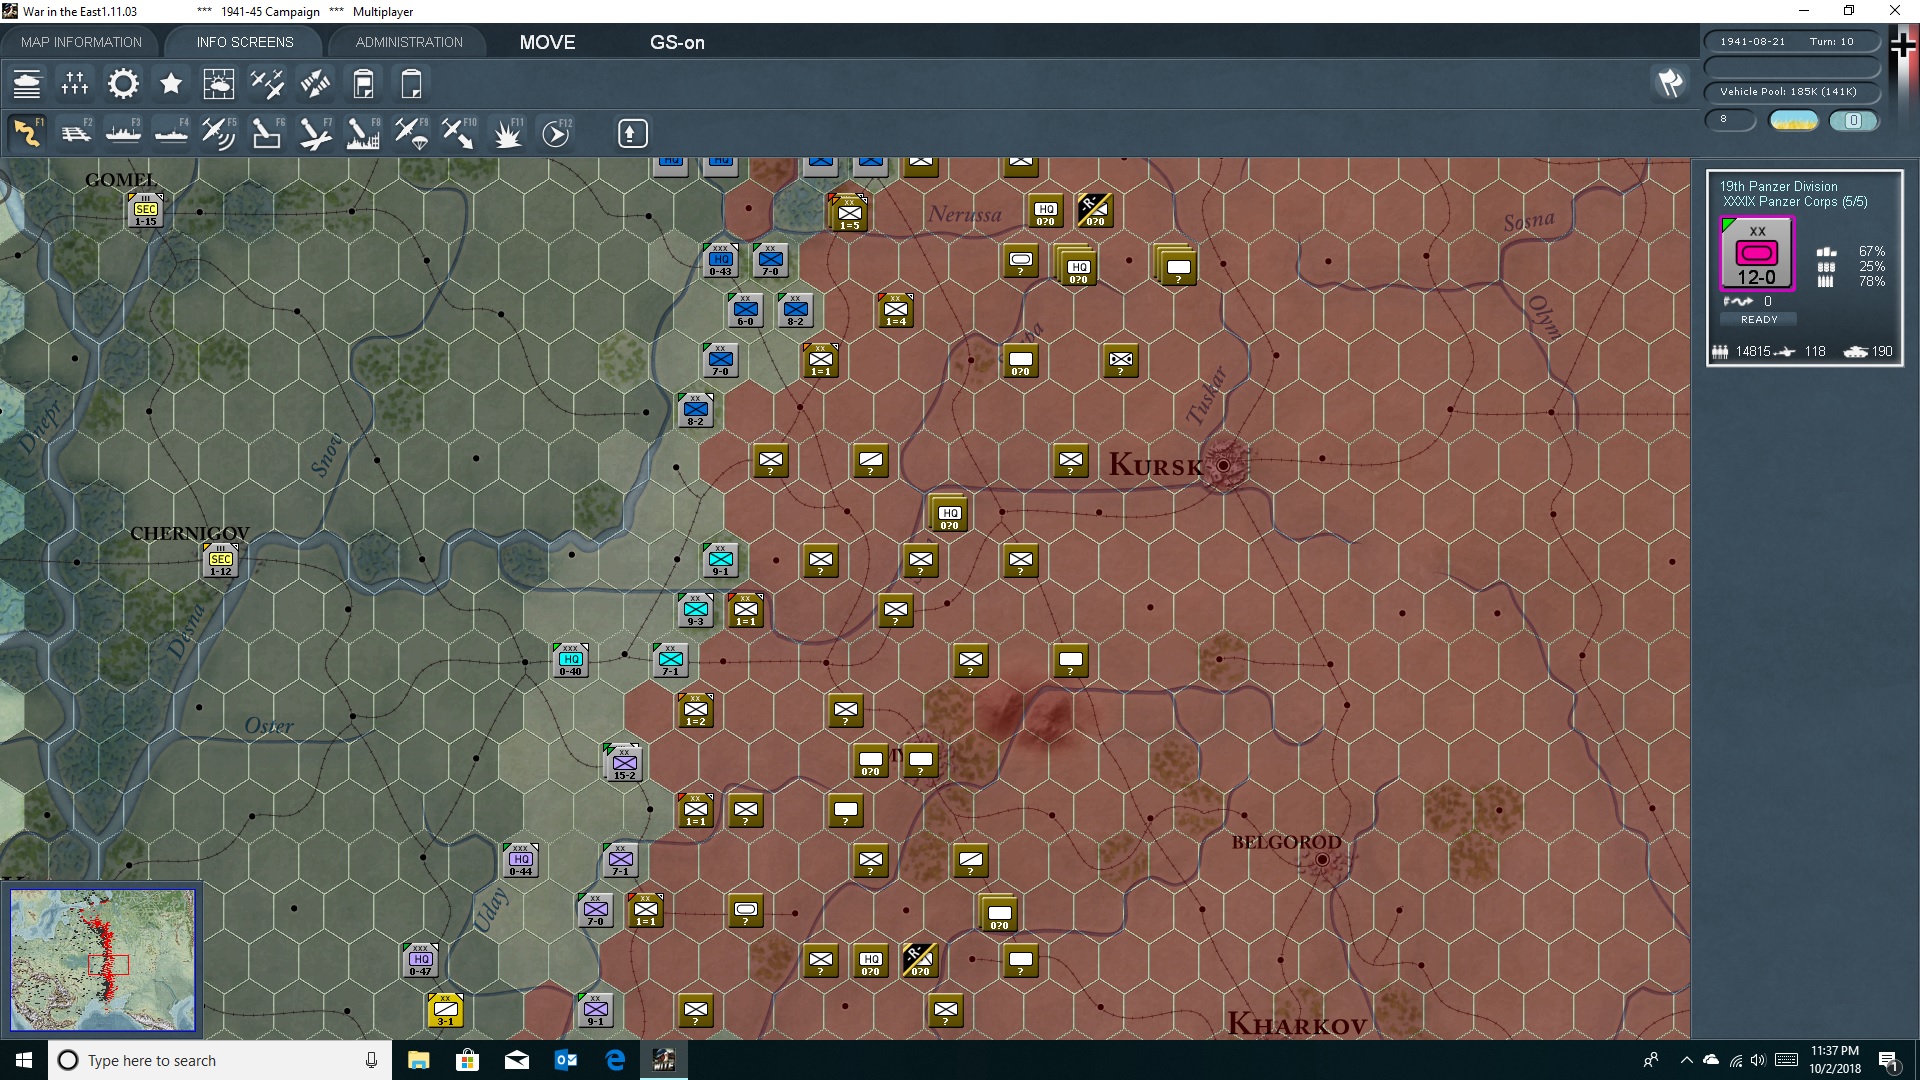The width and height of the screenshot is (1920, 1080).
Task: Switch to MAP INFORMATION tab
Action: (x=81, y=42)
